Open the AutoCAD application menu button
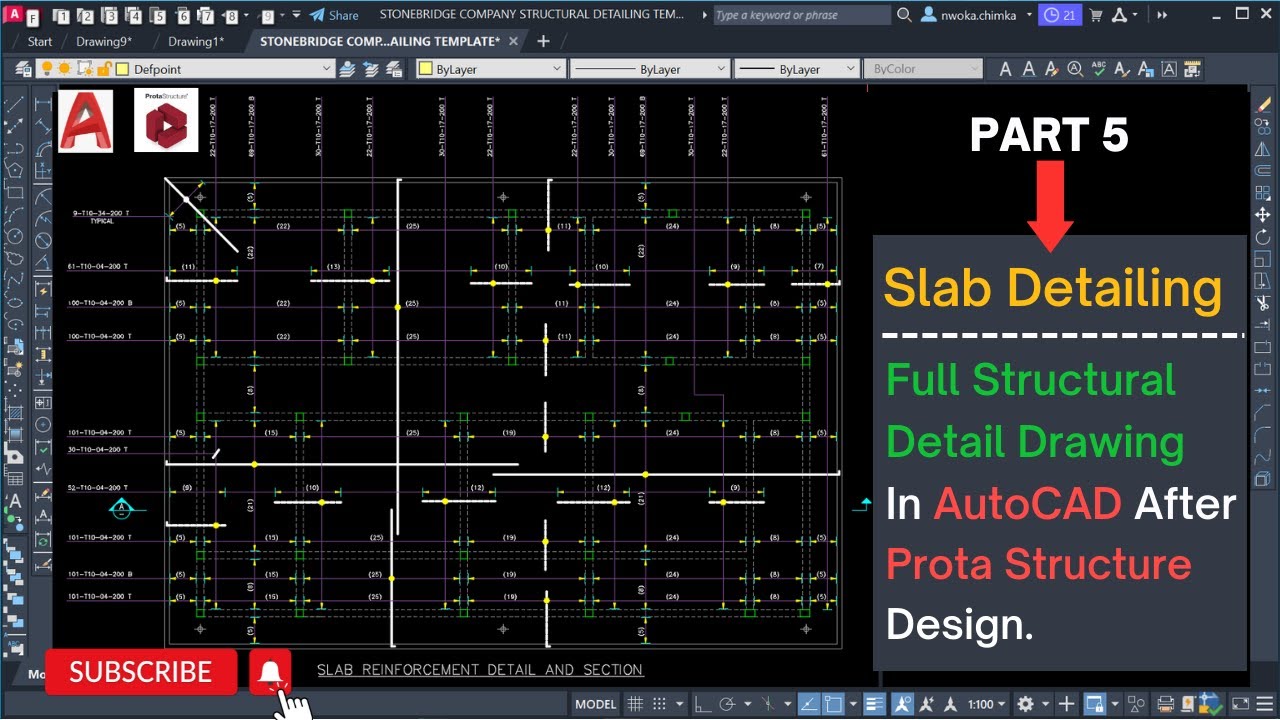1280x720 pixels. (14, 15)
